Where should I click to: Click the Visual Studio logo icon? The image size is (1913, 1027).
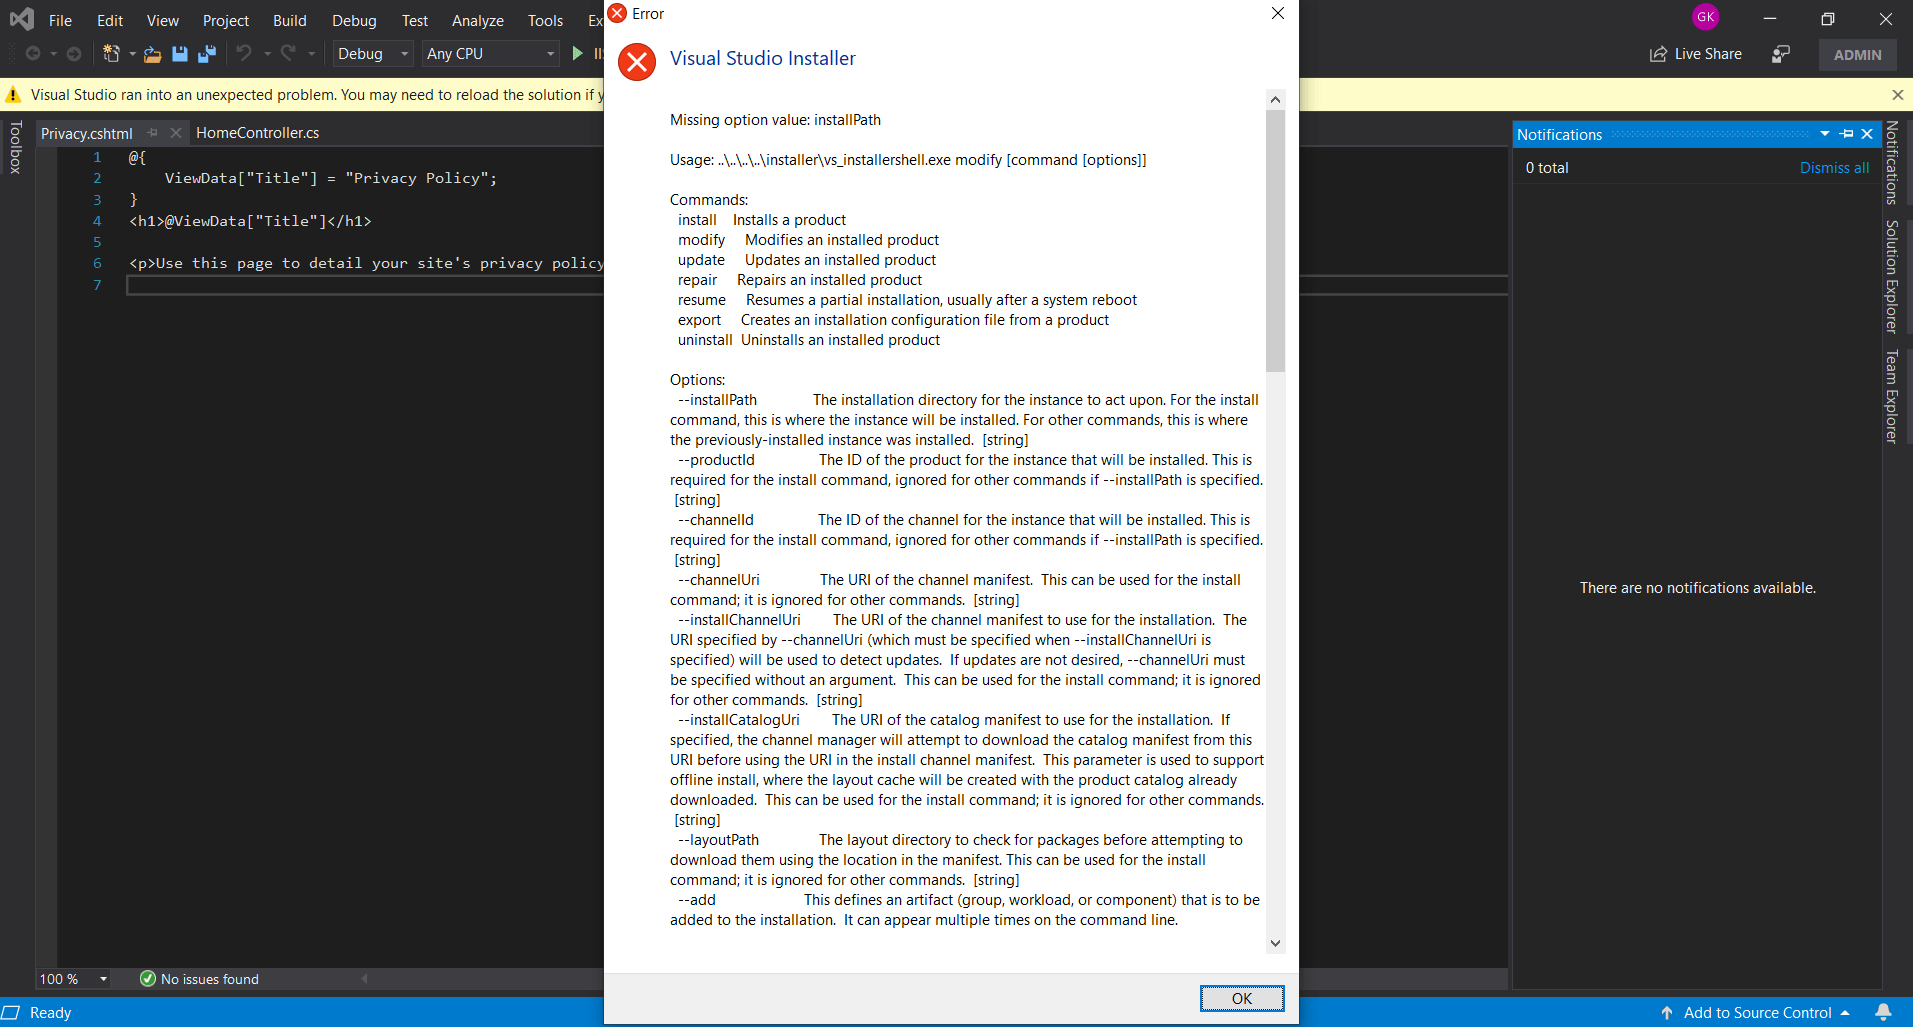coord(21,19)
